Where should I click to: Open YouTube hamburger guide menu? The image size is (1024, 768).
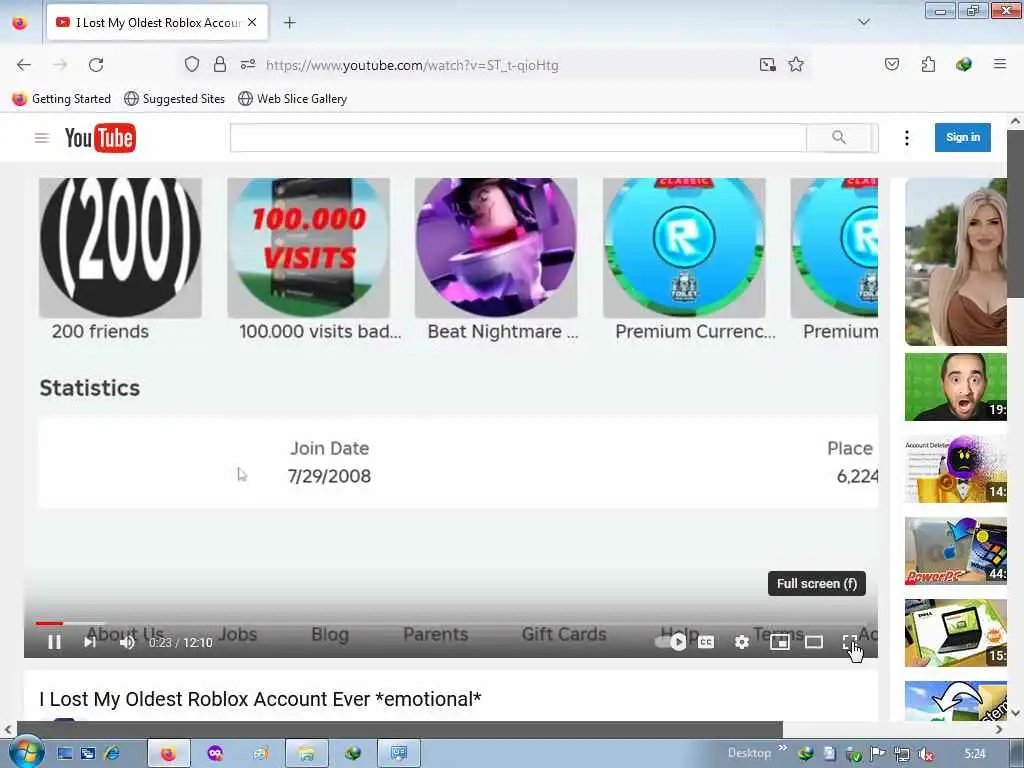click(42, 138)
